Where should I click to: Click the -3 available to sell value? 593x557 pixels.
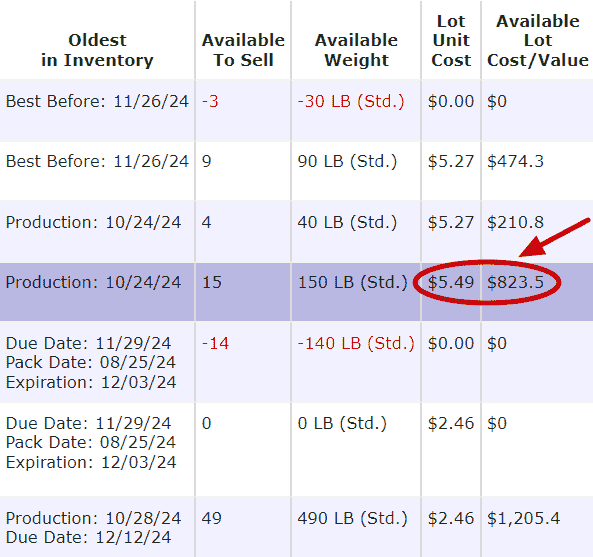210,101
